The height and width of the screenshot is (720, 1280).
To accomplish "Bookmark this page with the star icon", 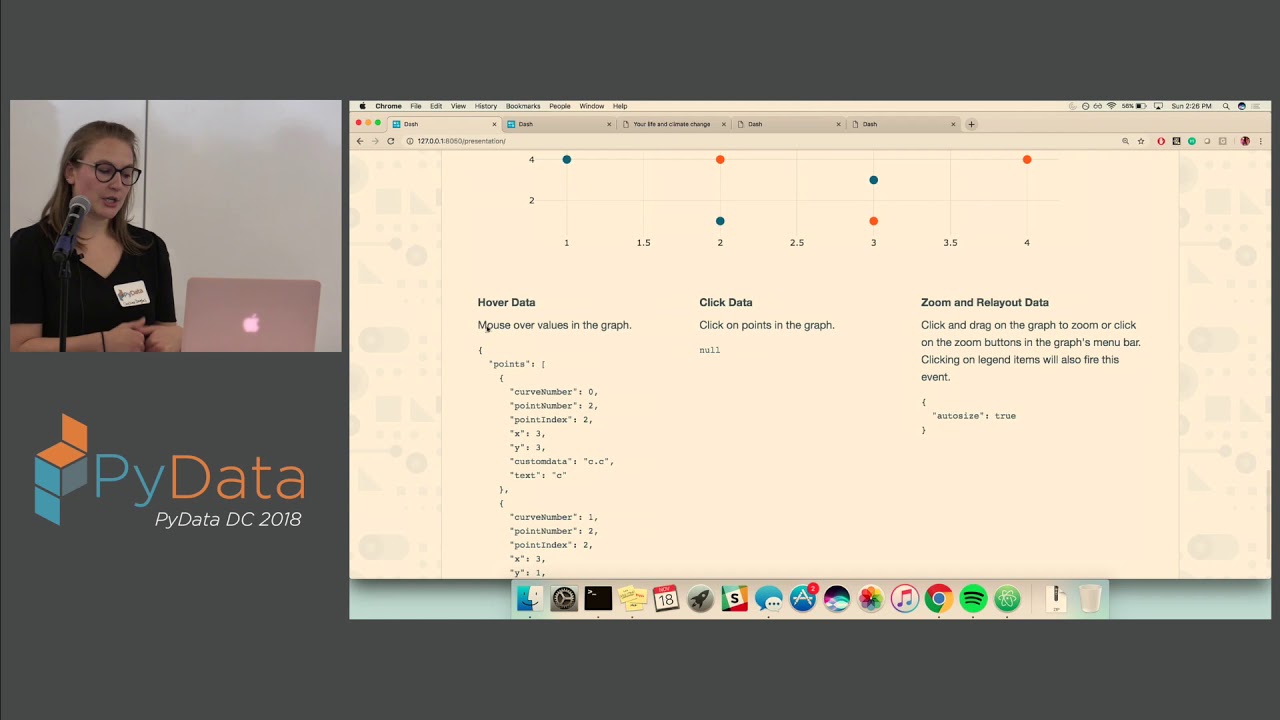I will point(1141,141).
